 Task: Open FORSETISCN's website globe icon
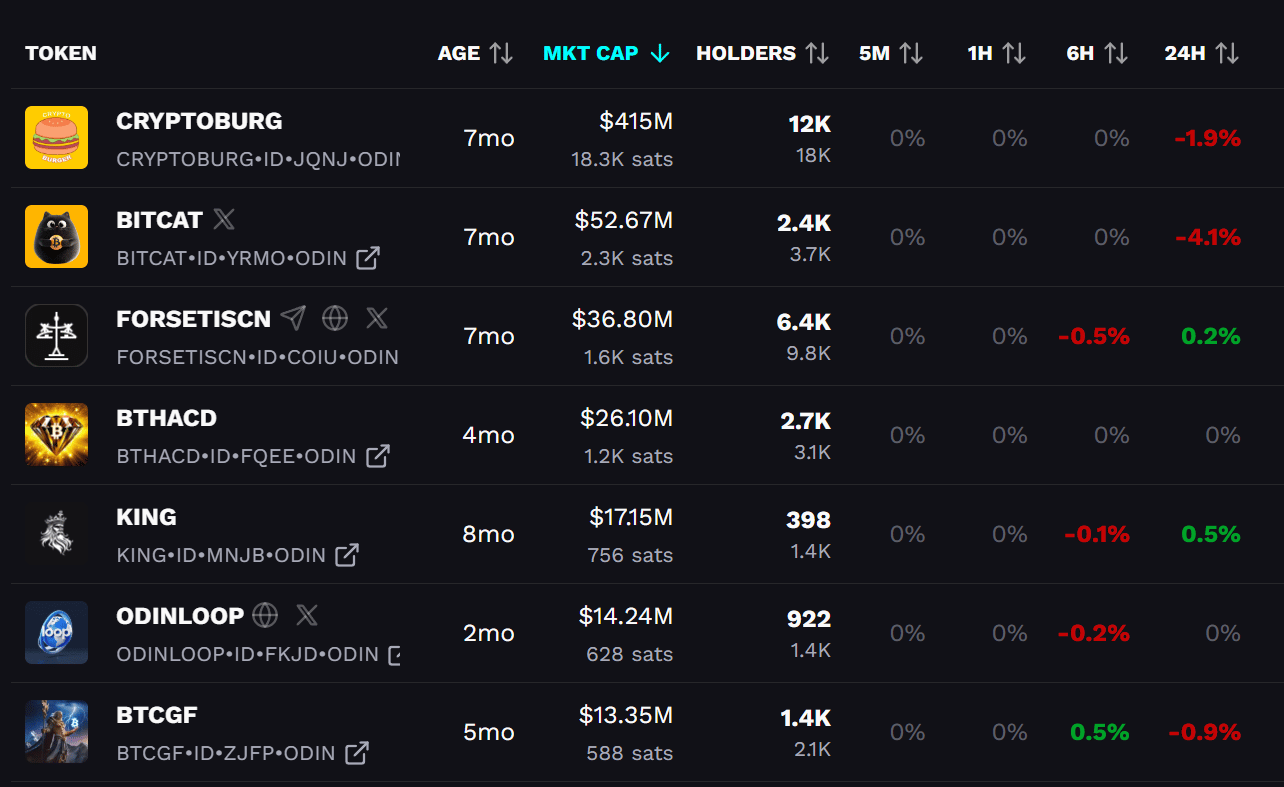click(335, 319)
